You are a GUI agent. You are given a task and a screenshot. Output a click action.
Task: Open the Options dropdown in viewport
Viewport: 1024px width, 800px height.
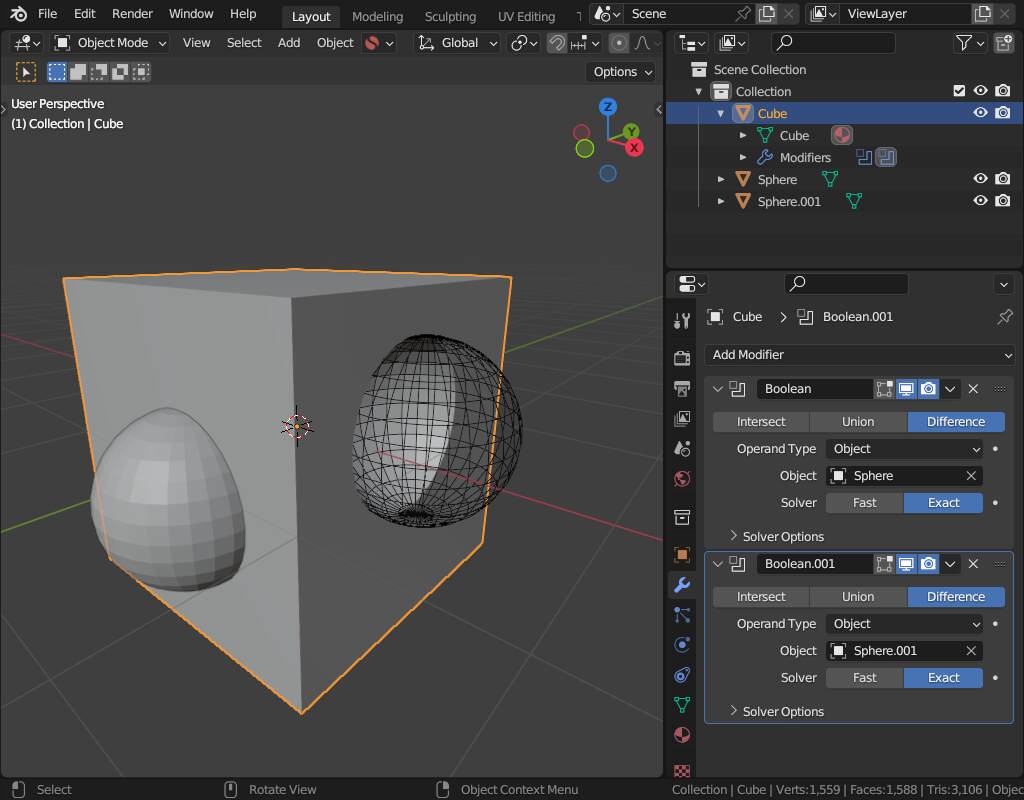click(622, 72)
